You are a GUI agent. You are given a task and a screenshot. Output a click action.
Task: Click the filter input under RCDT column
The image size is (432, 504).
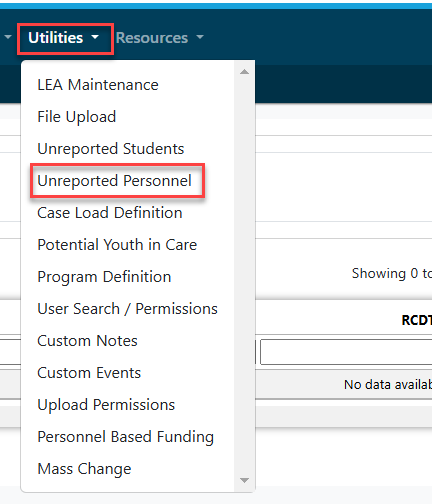[x=346, y=352]
